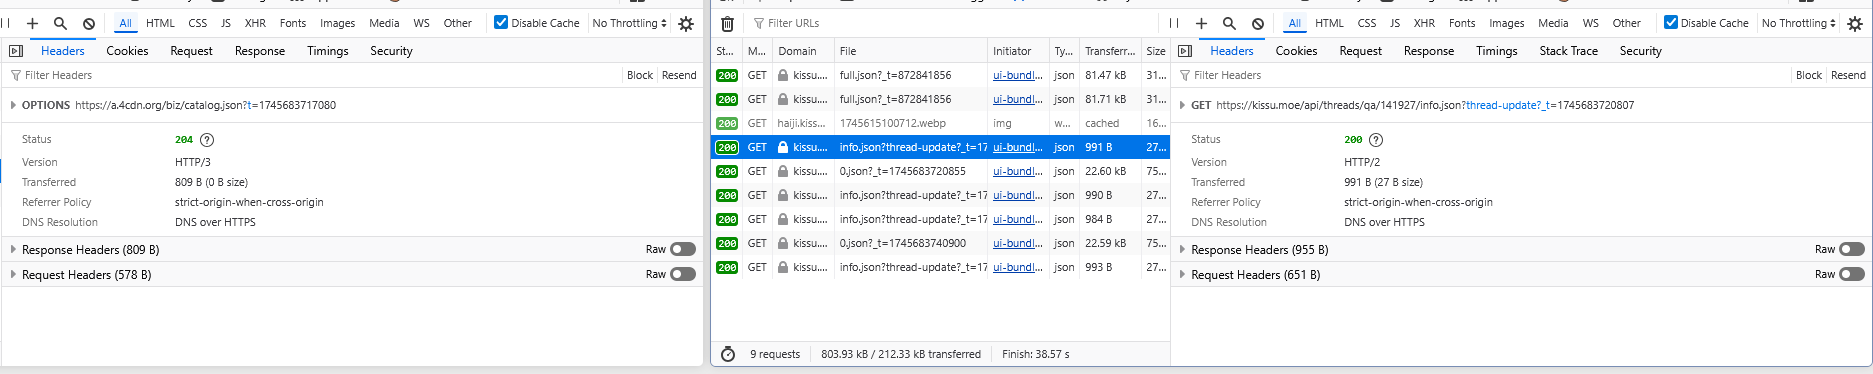Open network settings gear in left panel
Screen dimensions: 1873x374
coord(686,23)
